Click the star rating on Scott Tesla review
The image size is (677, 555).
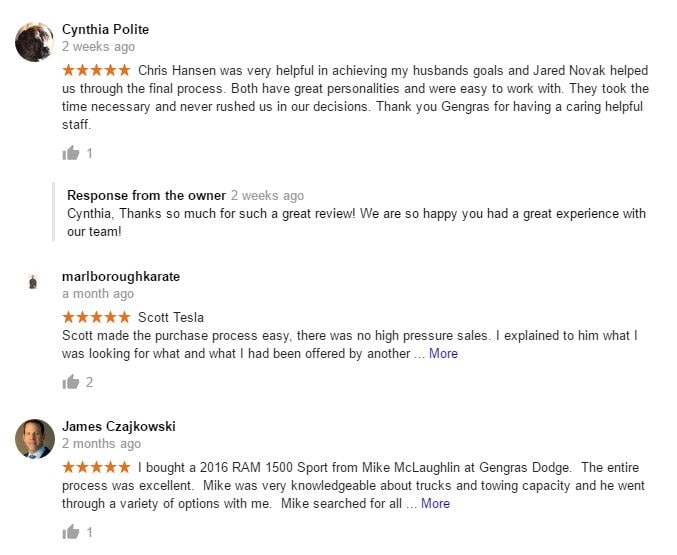[96, 317]
